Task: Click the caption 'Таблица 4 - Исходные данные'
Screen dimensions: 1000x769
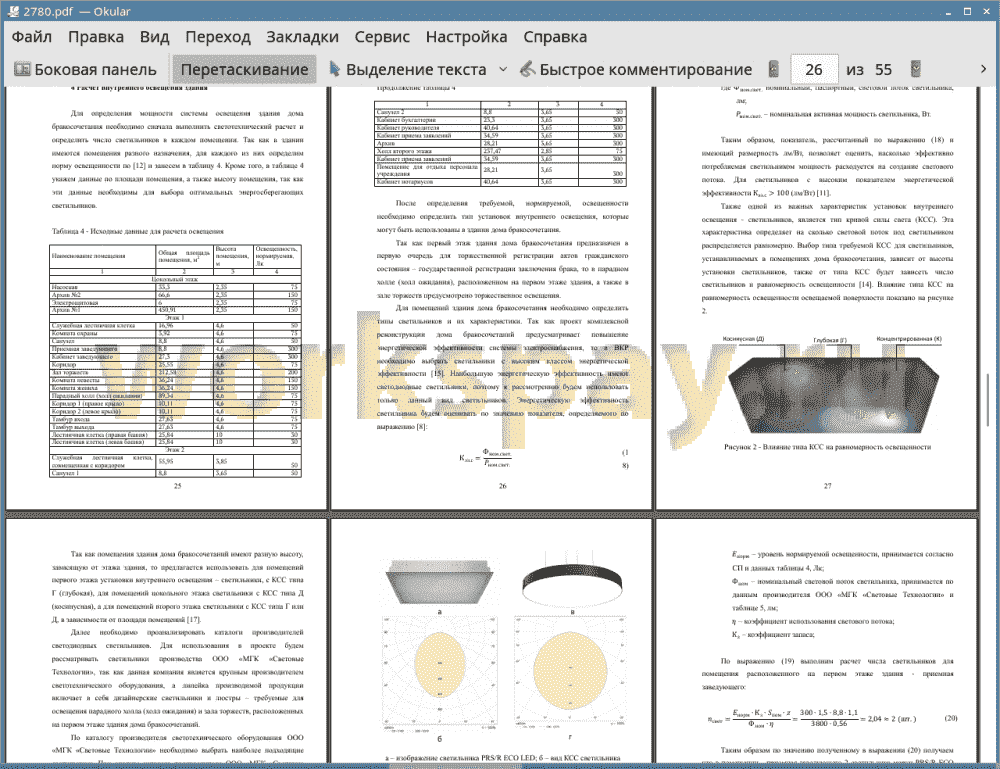Action: point(137,231)
